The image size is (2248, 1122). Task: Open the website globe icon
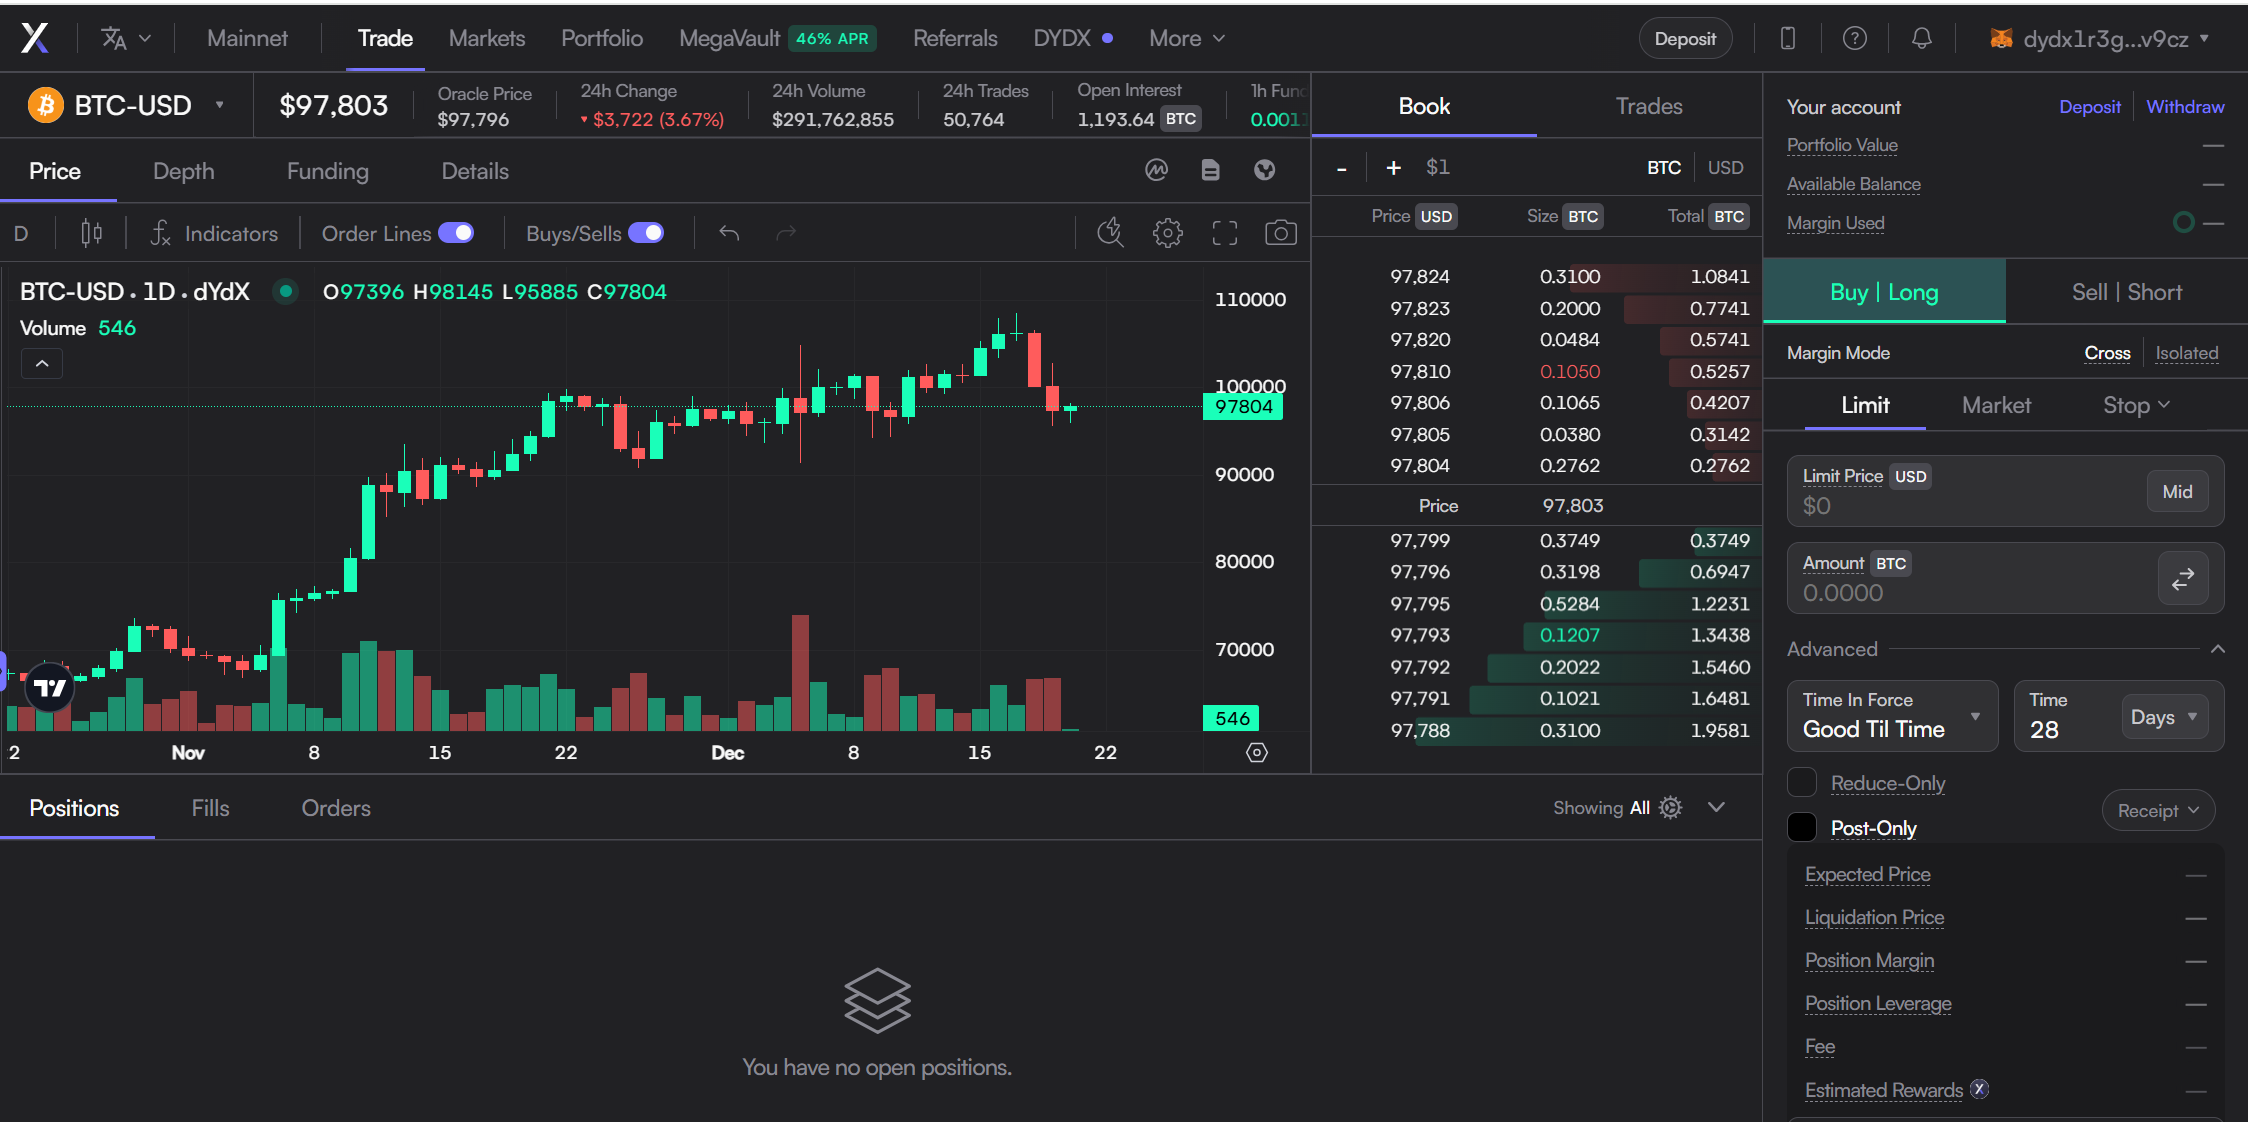1265,170
